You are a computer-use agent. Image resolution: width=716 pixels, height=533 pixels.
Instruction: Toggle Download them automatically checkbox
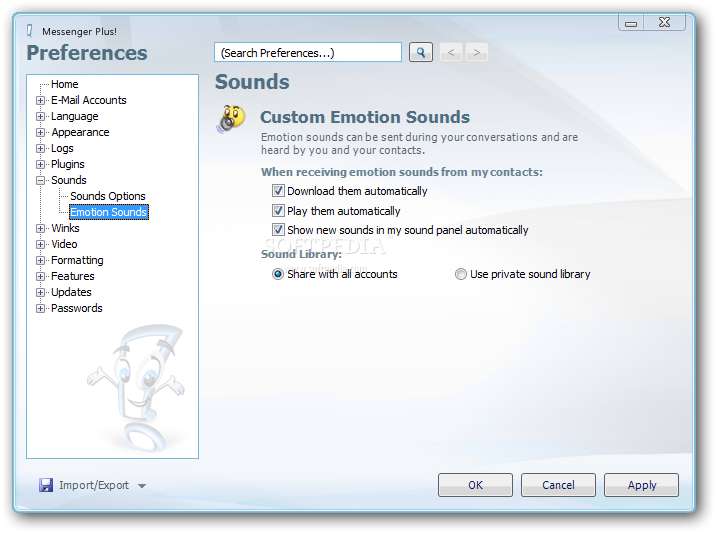coord(278,190)
